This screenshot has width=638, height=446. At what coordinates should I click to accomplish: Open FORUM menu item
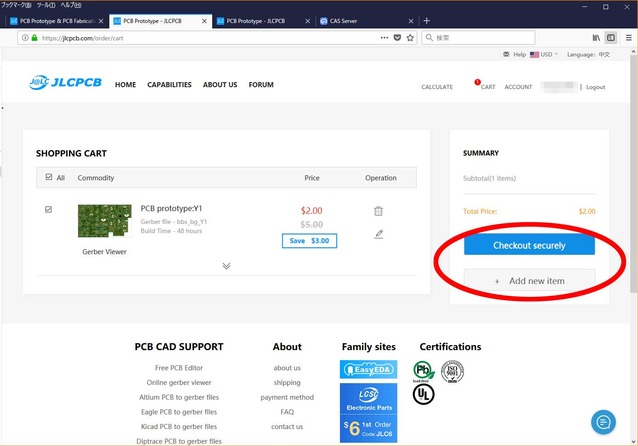coord(261,85)
